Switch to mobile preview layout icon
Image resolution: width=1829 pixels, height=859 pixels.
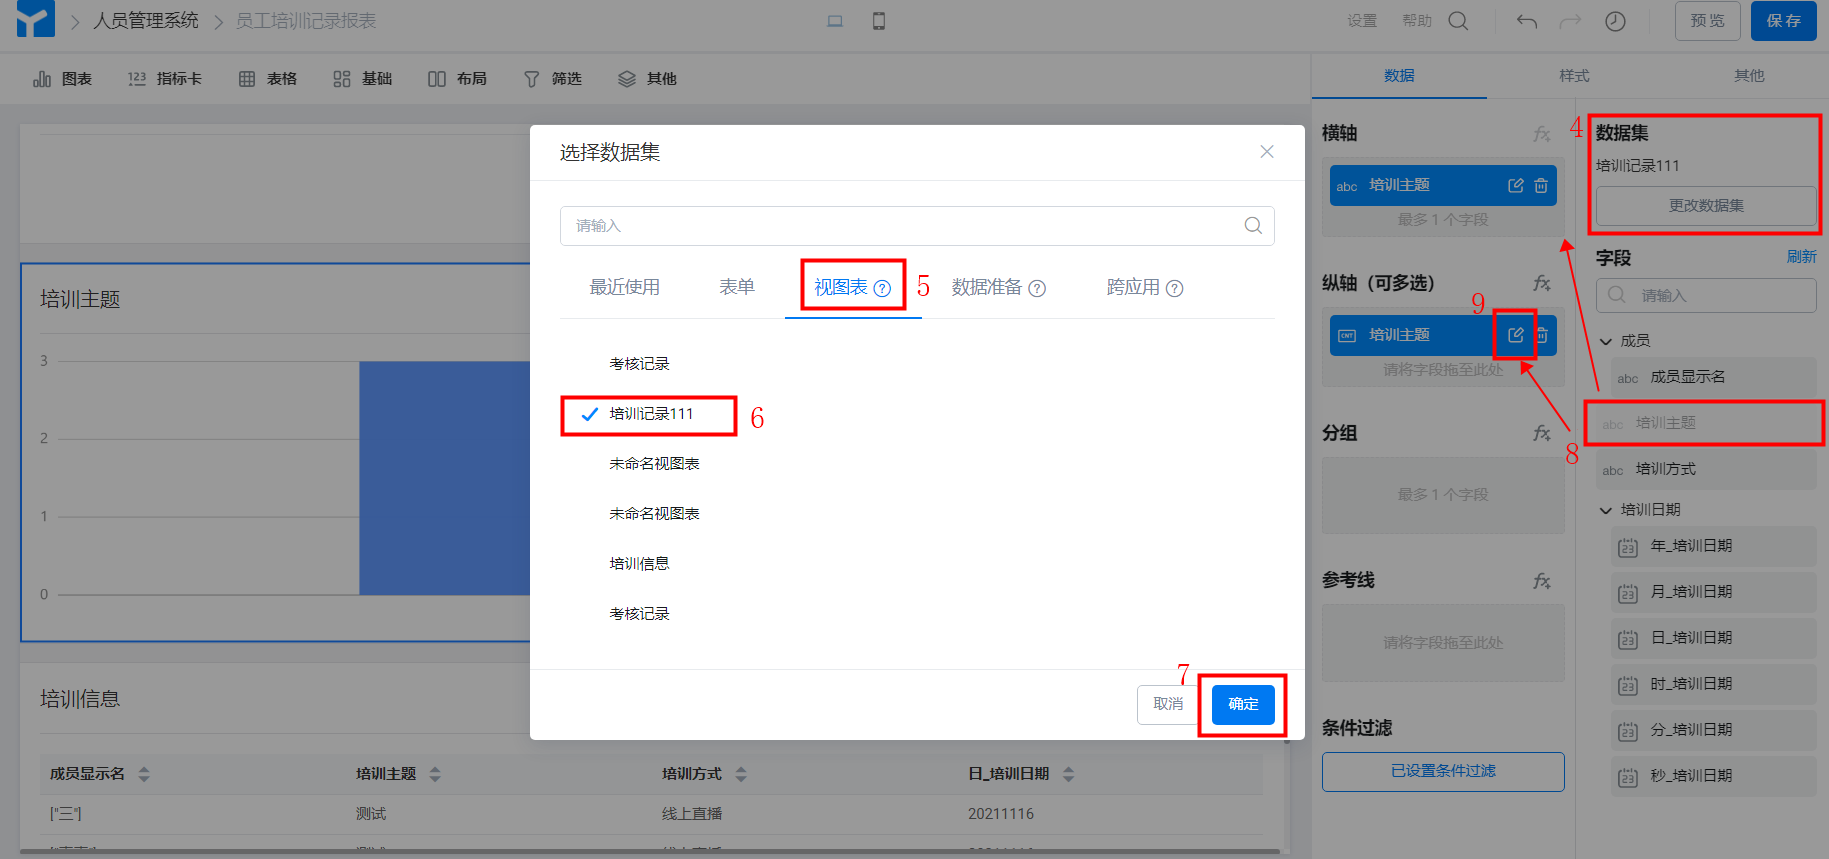(x=879, y=21)
